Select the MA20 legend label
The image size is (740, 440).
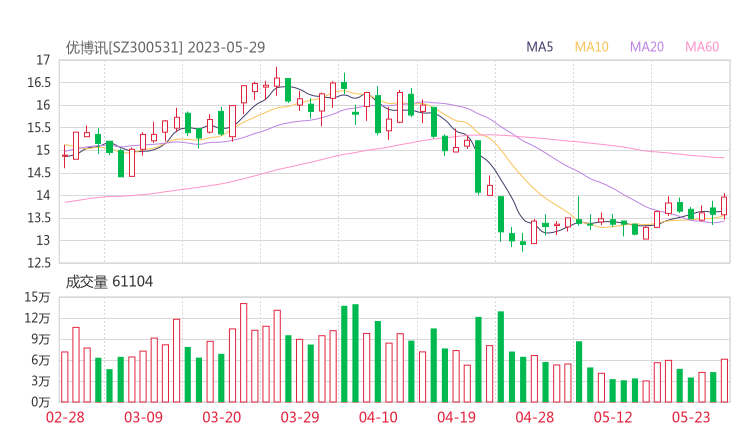(x=647, y=47)
